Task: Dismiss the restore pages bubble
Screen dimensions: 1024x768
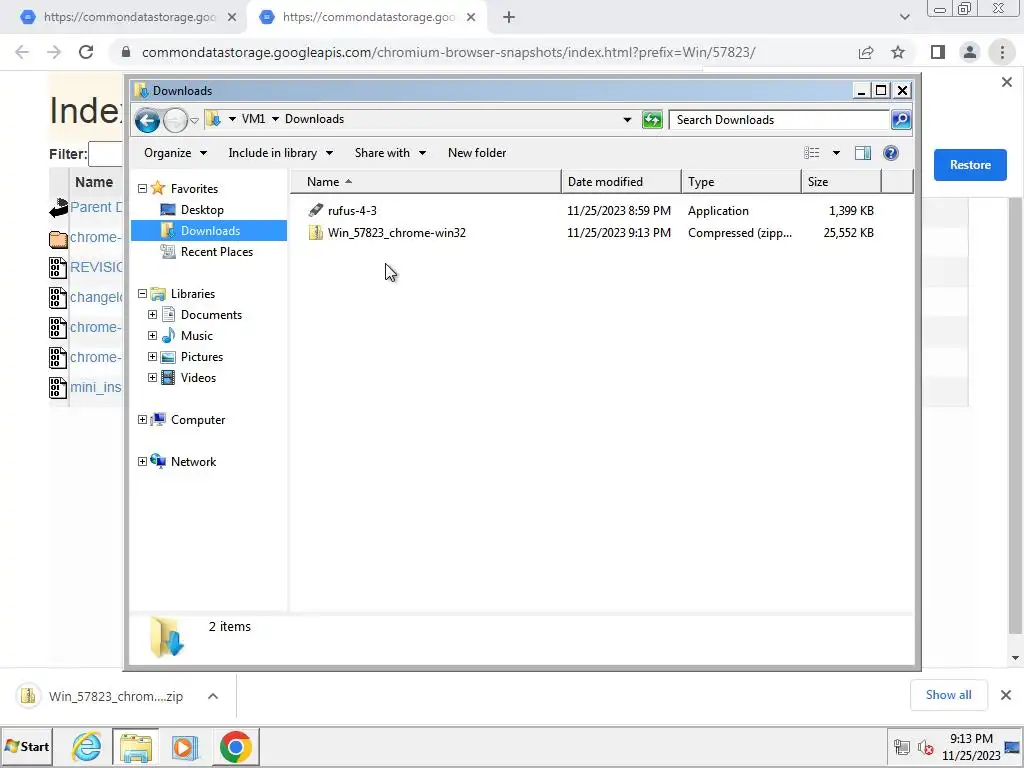Action: tap(1007, 82)
